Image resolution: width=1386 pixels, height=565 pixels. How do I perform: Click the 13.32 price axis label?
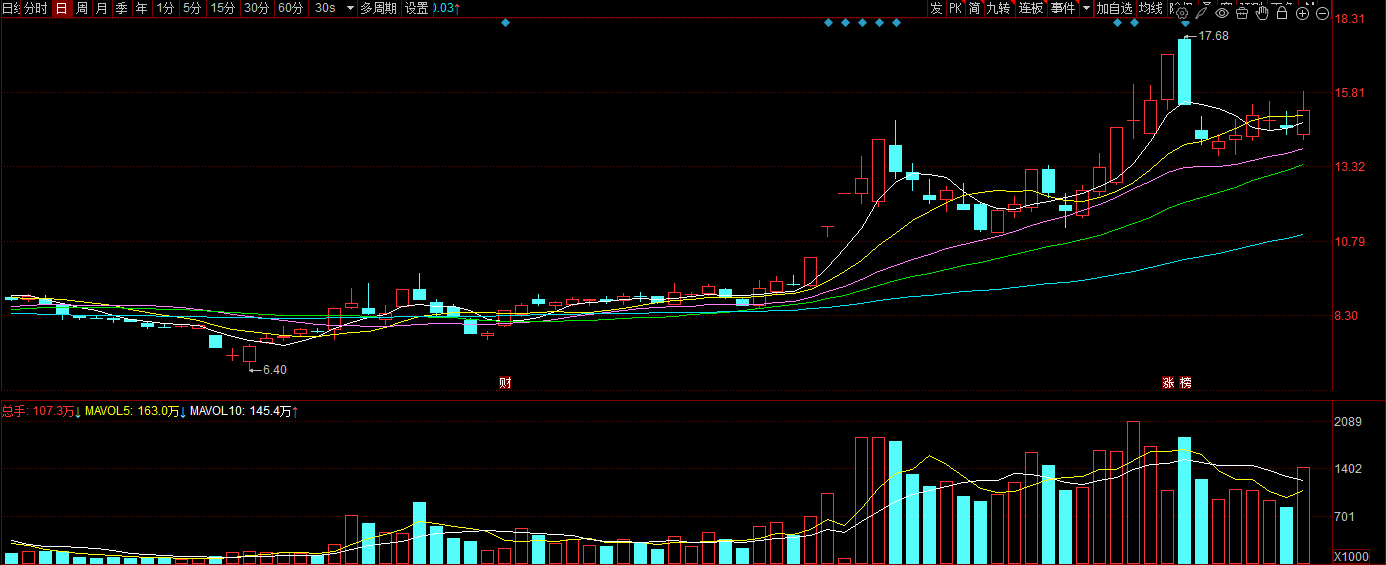click(x=1351, y=167)
